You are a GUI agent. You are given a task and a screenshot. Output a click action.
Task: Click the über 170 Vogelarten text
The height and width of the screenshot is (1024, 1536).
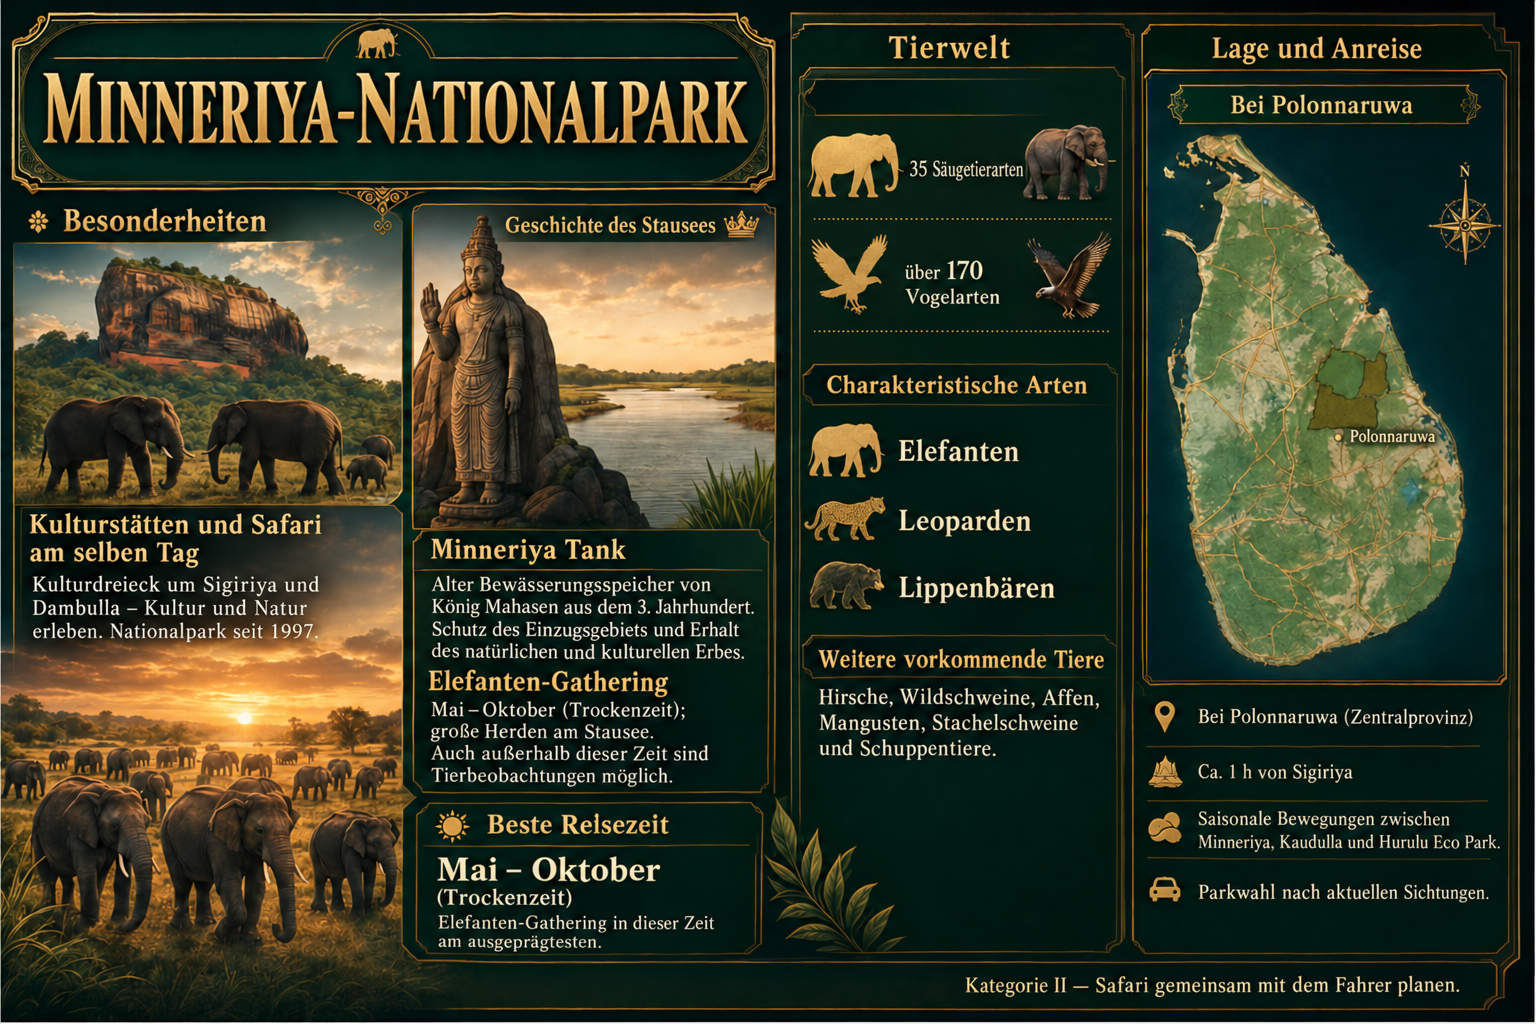(x=951, y=284)
